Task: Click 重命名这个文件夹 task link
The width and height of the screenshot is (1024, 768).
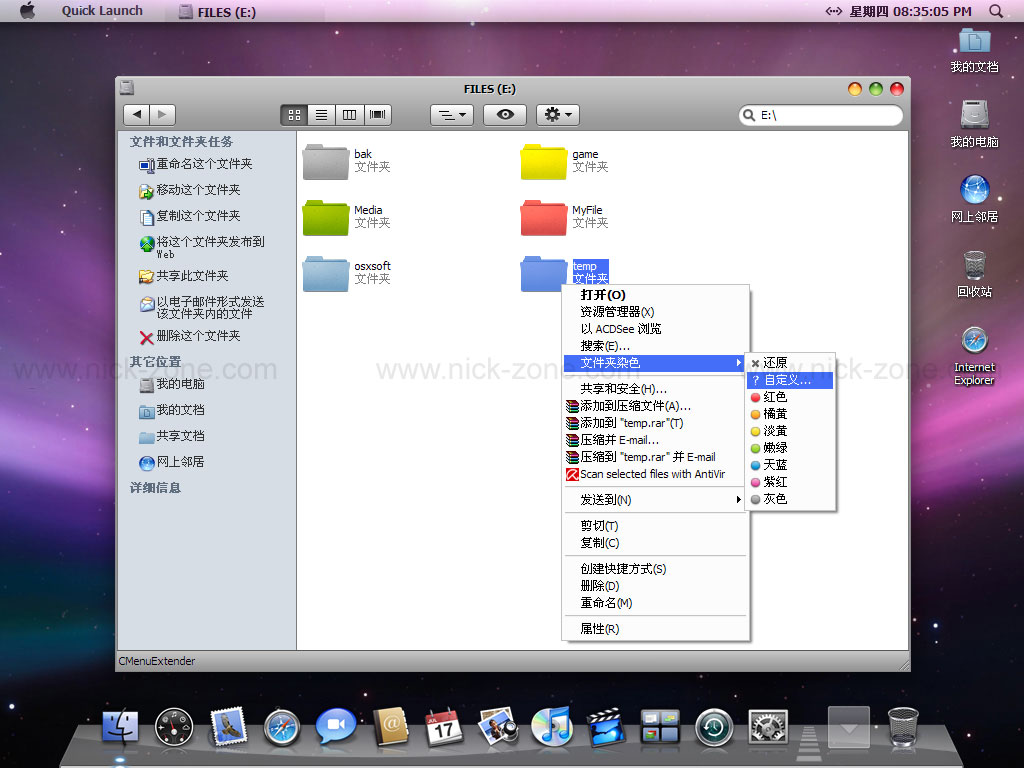Action: 204,164
